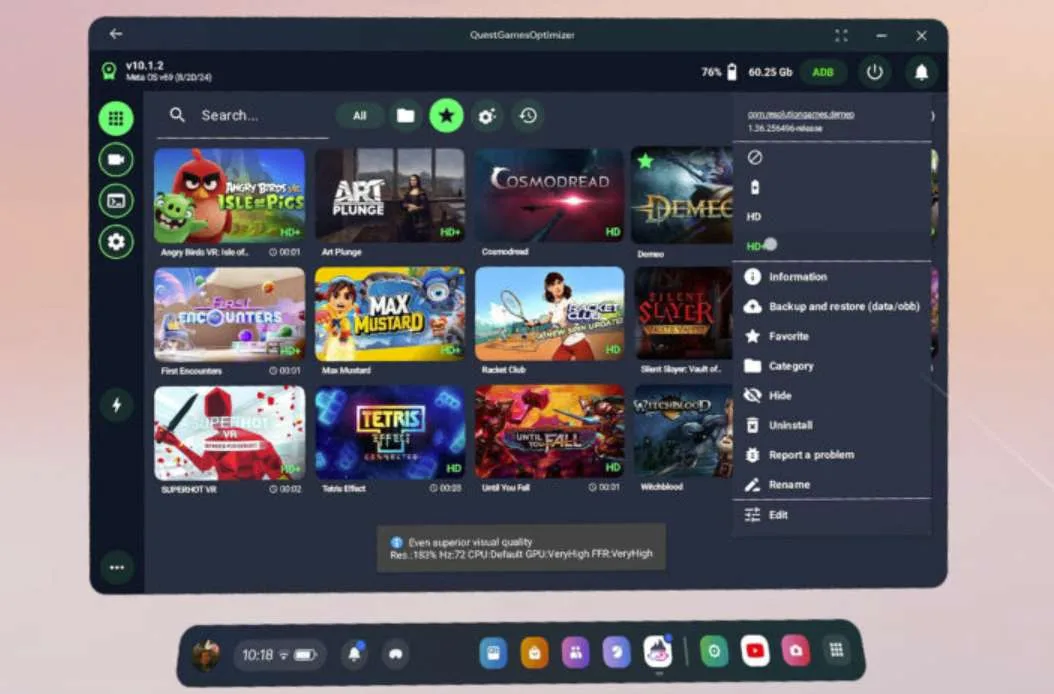Image resolution: width=1054 pixels, height=694 pixels.
Task: Open the terminal console sidebar icon
Action: 116,201
